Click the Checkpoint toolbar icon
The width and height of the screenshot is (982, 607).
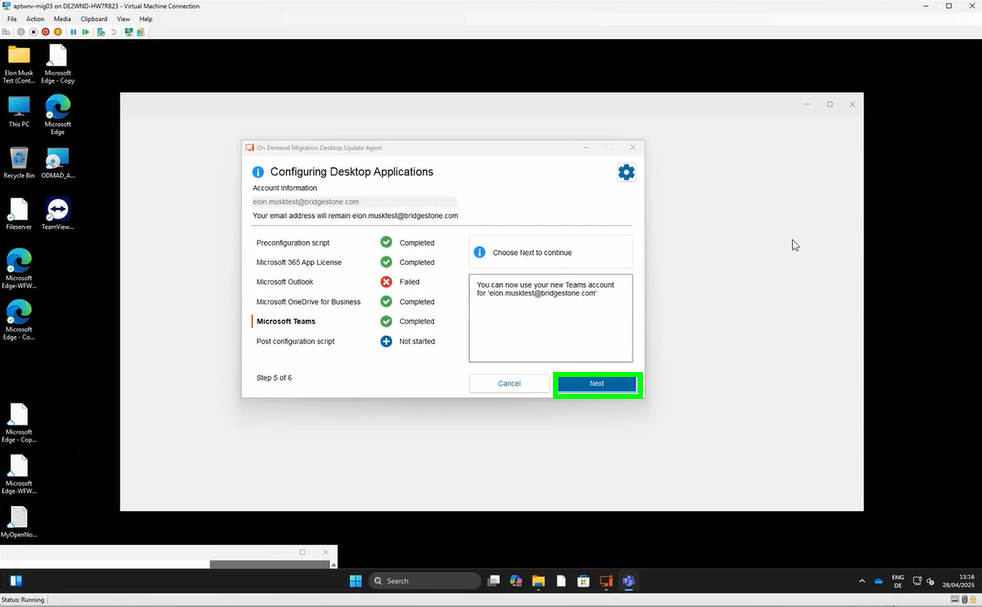click(x=101, y=32)
